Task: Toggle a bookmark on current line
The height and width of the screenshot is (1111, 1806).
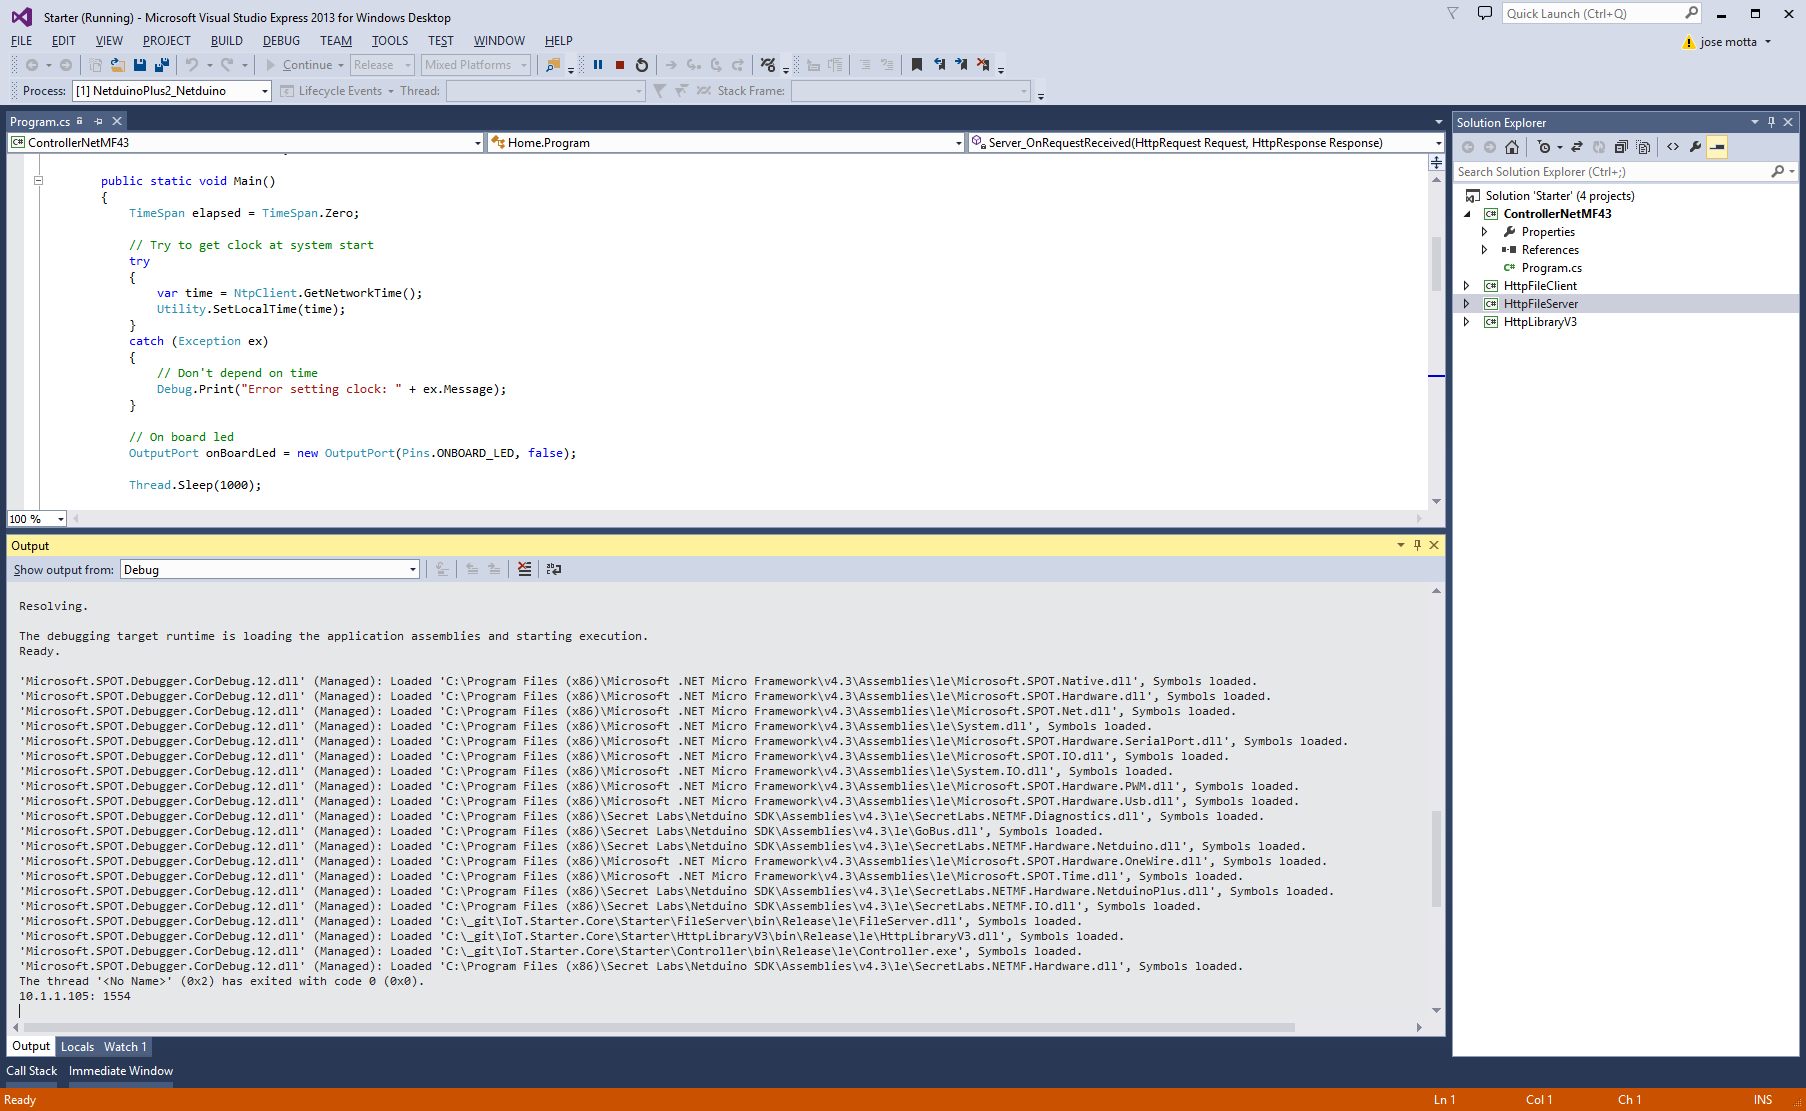Action: click(x=917, y=65)
